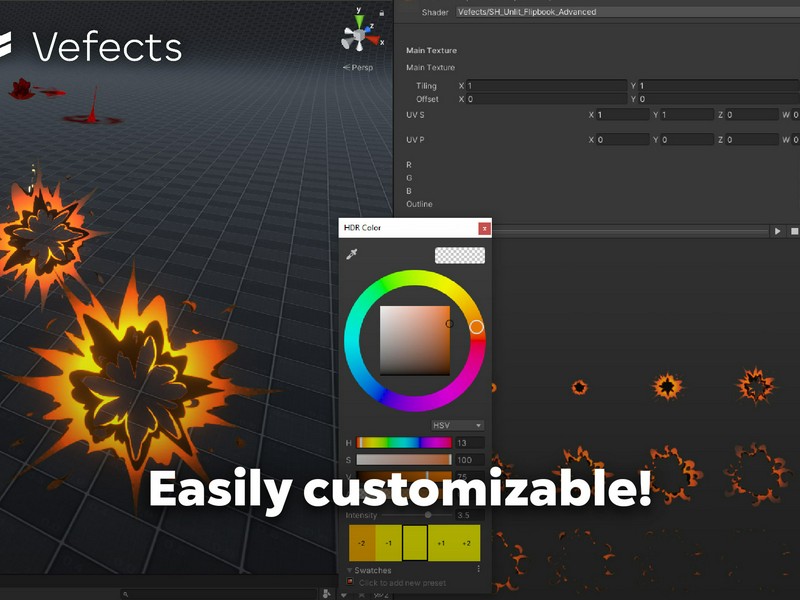The image size is (800, 600).
Task: Select the +2 exposure swatch
Action: tap(466, 543)
